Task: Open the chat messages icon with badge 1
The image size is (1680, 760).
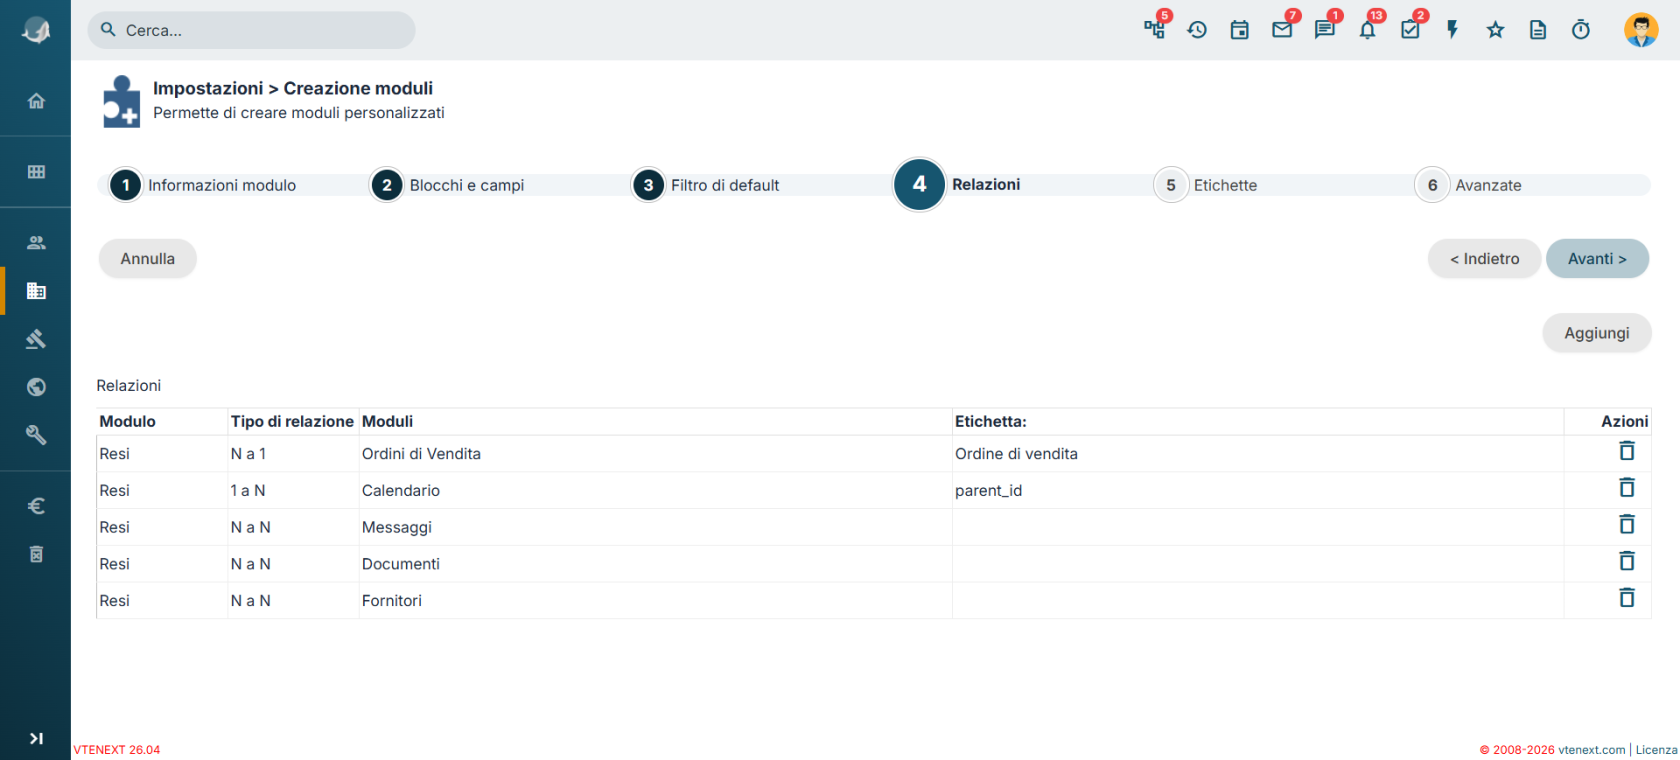Action: (x=1325, y=30)
